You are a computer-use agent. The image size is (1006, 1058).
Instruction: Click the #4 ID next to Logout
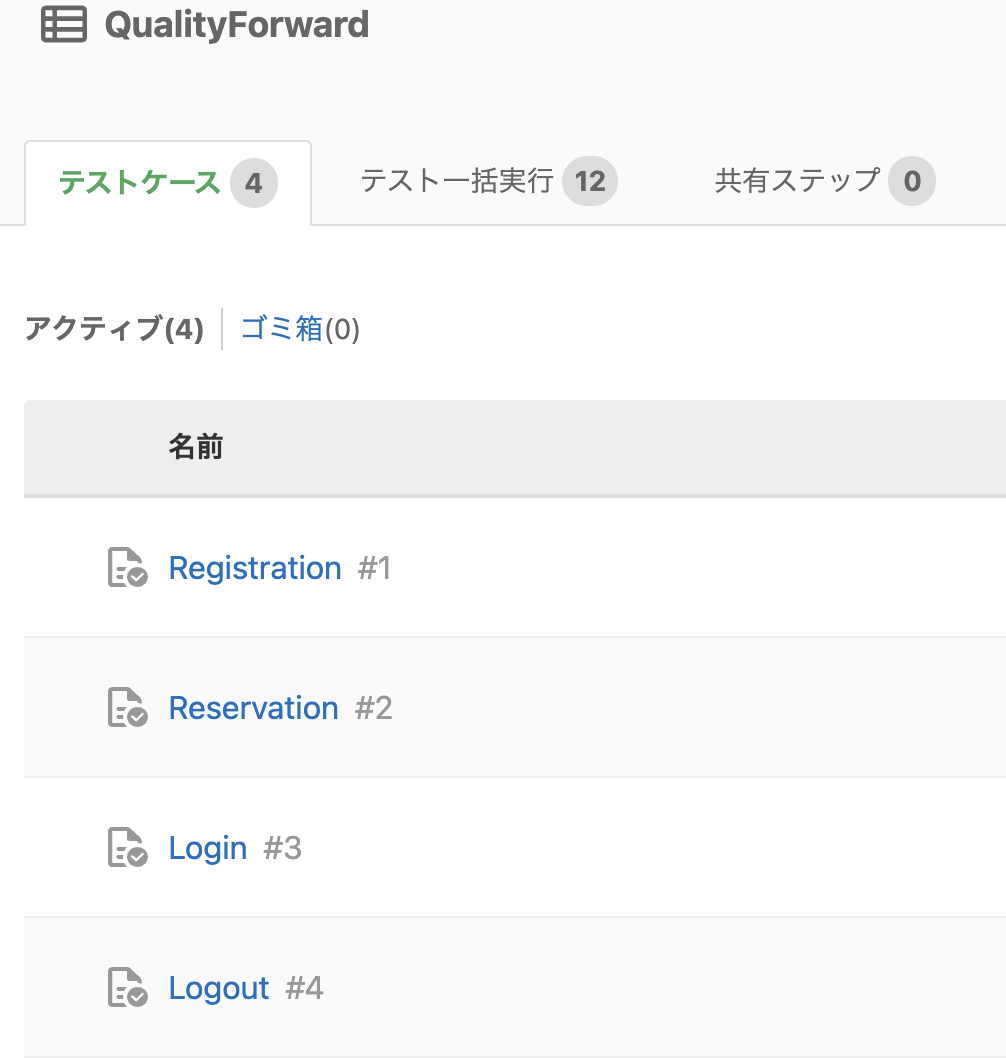click(x=304, y=988)
